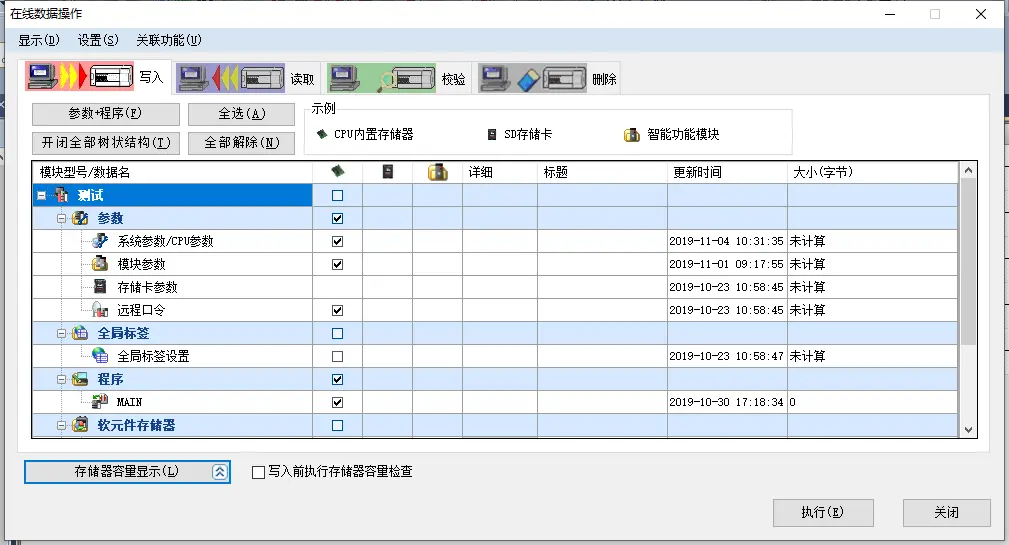Click the 模块型号/数据名 column header

coord(172,172)
